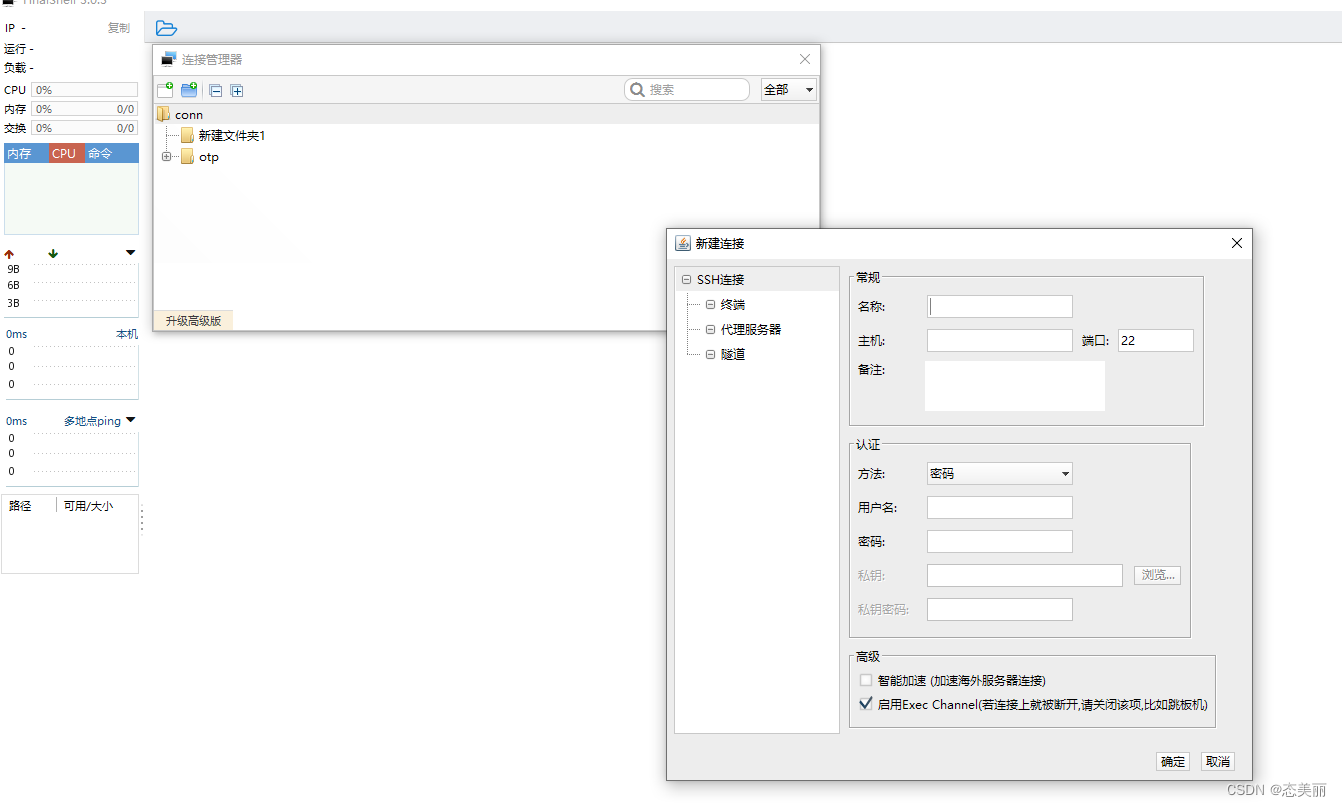Switch to the 内存 tab in process panel
Screen dimensions: 1342x806
[x=26, y=153]
